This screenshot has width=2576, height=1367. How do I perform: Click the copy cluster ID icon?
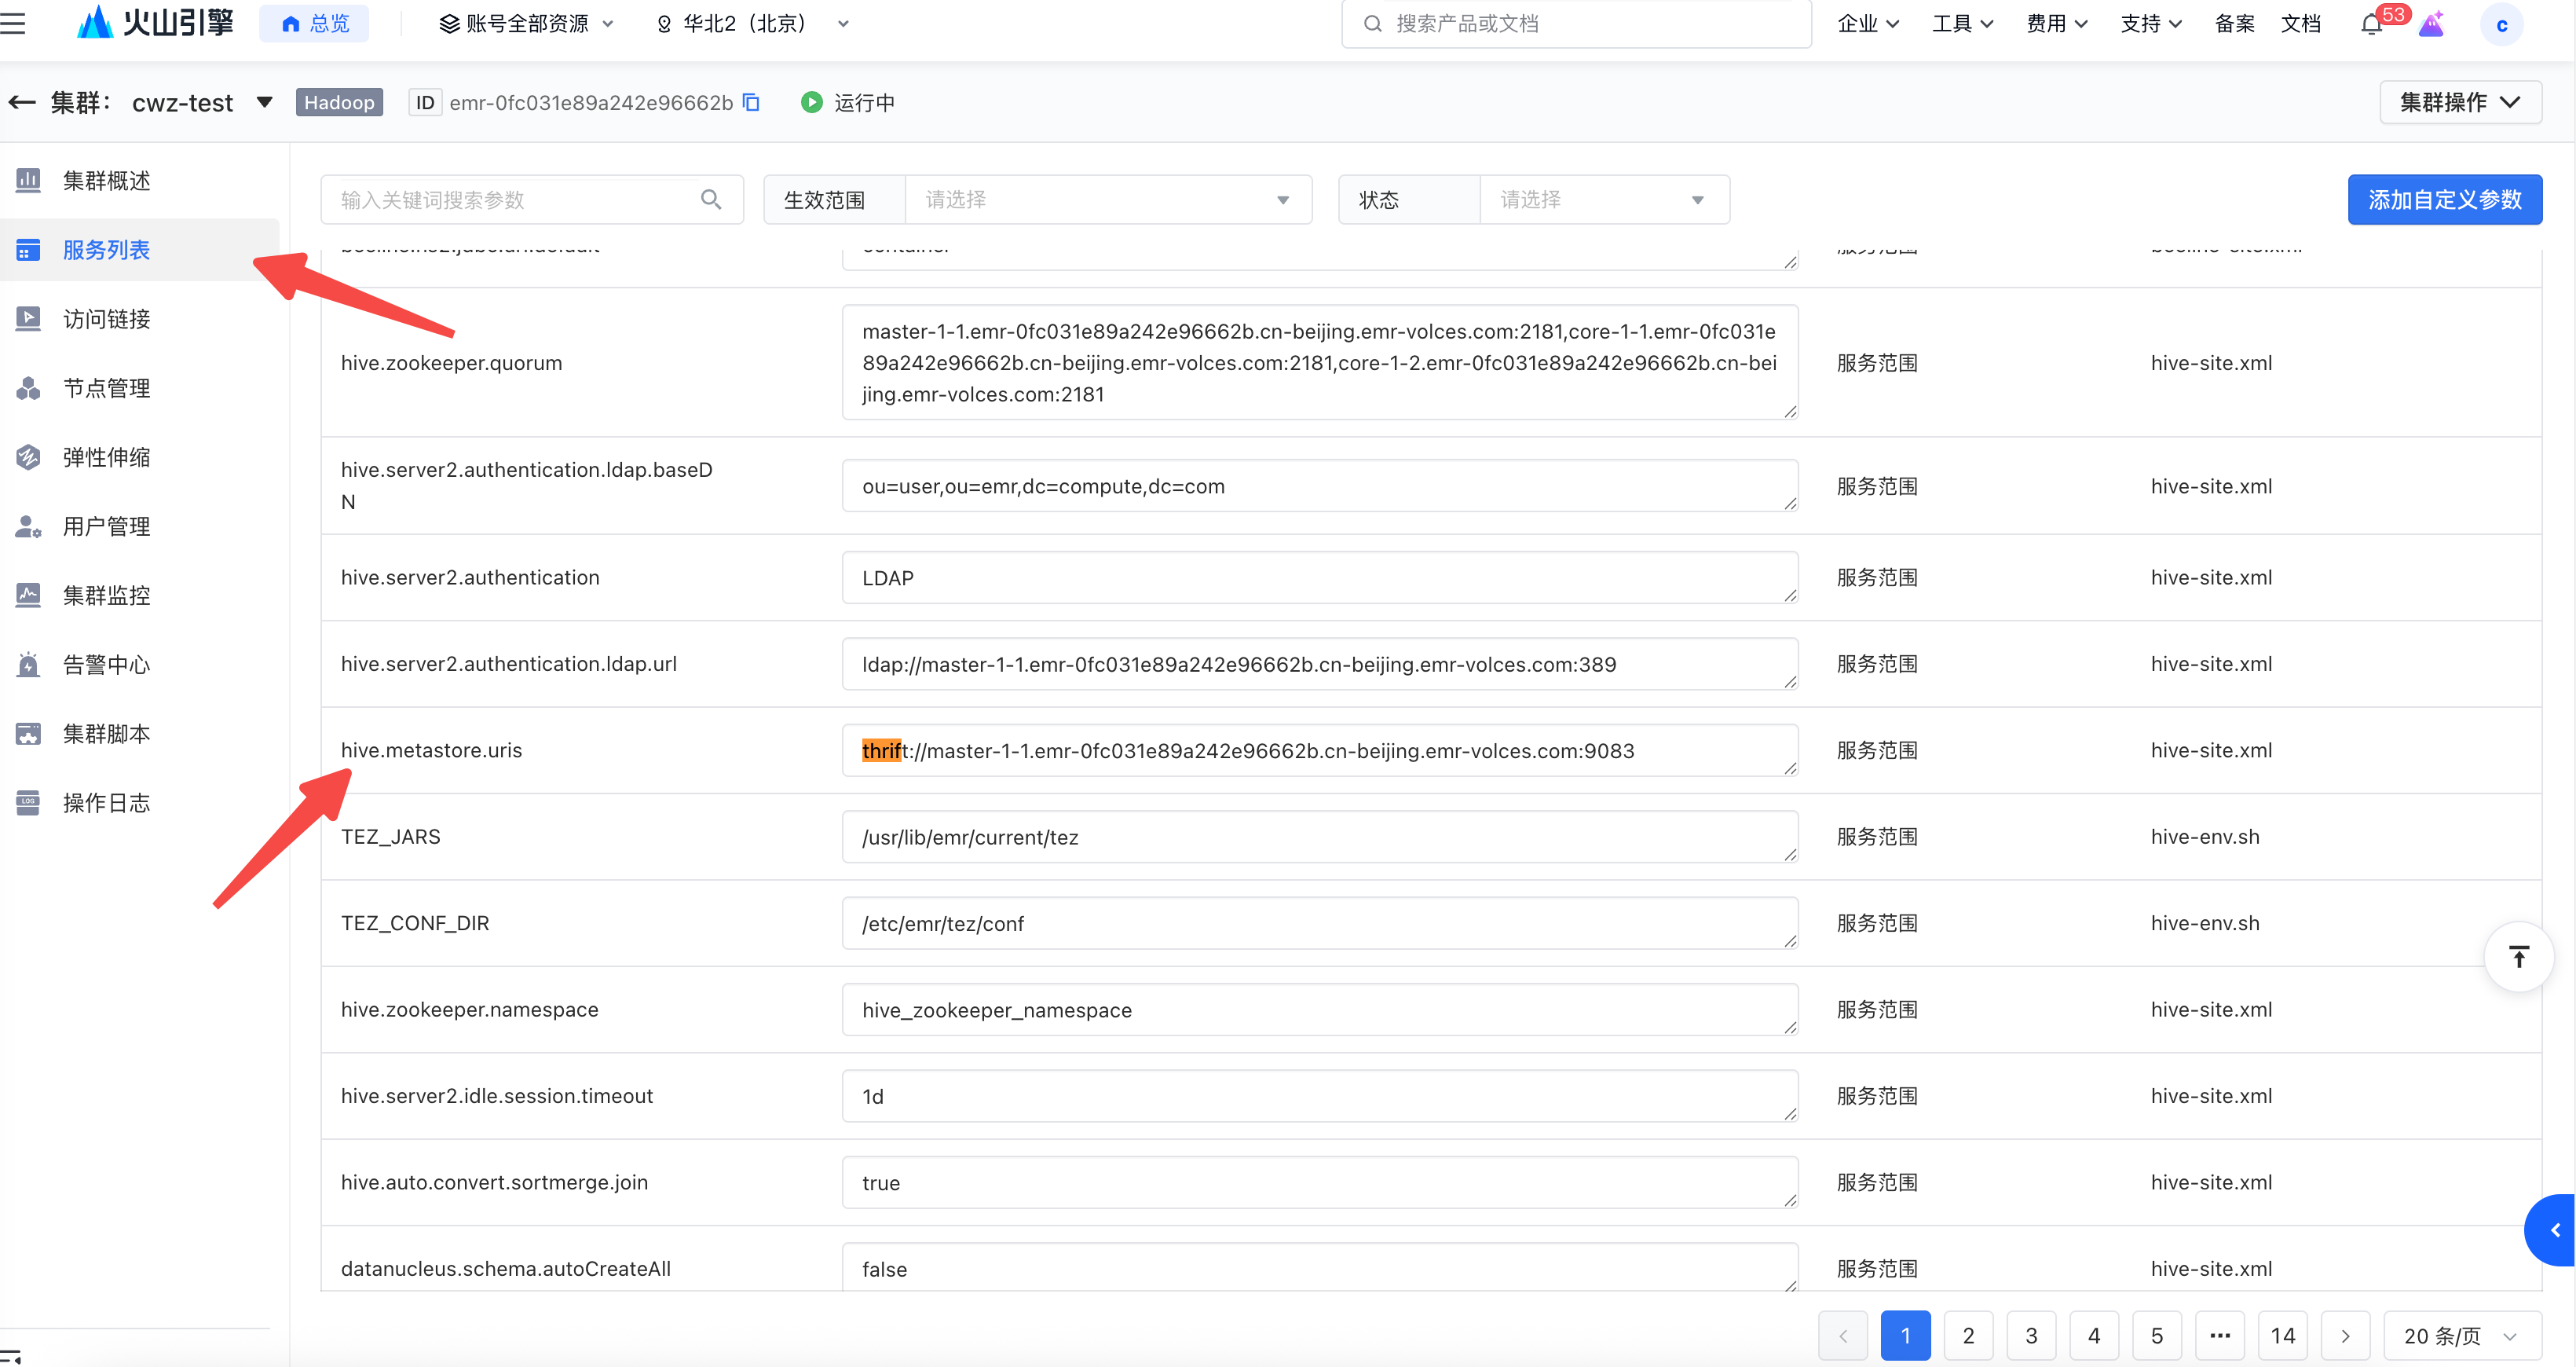pyautogui.click(x=751, y=103)
